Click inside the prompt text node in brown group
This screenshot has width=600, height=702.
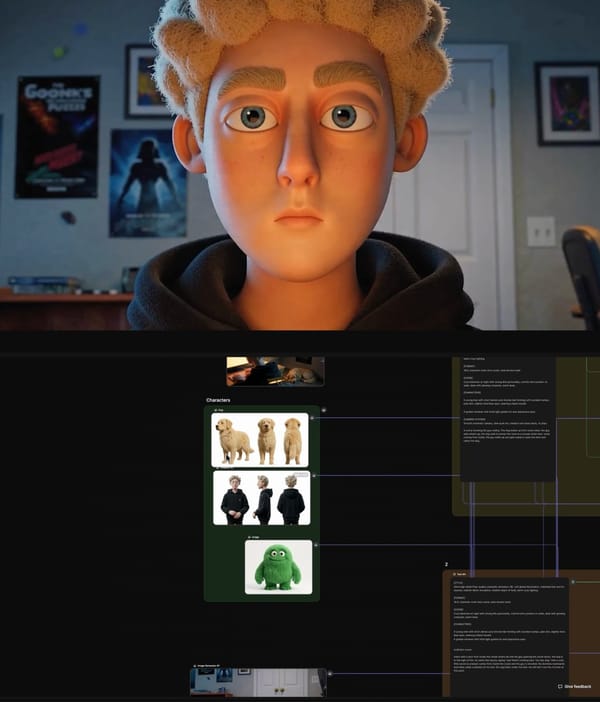pos(510,637)
